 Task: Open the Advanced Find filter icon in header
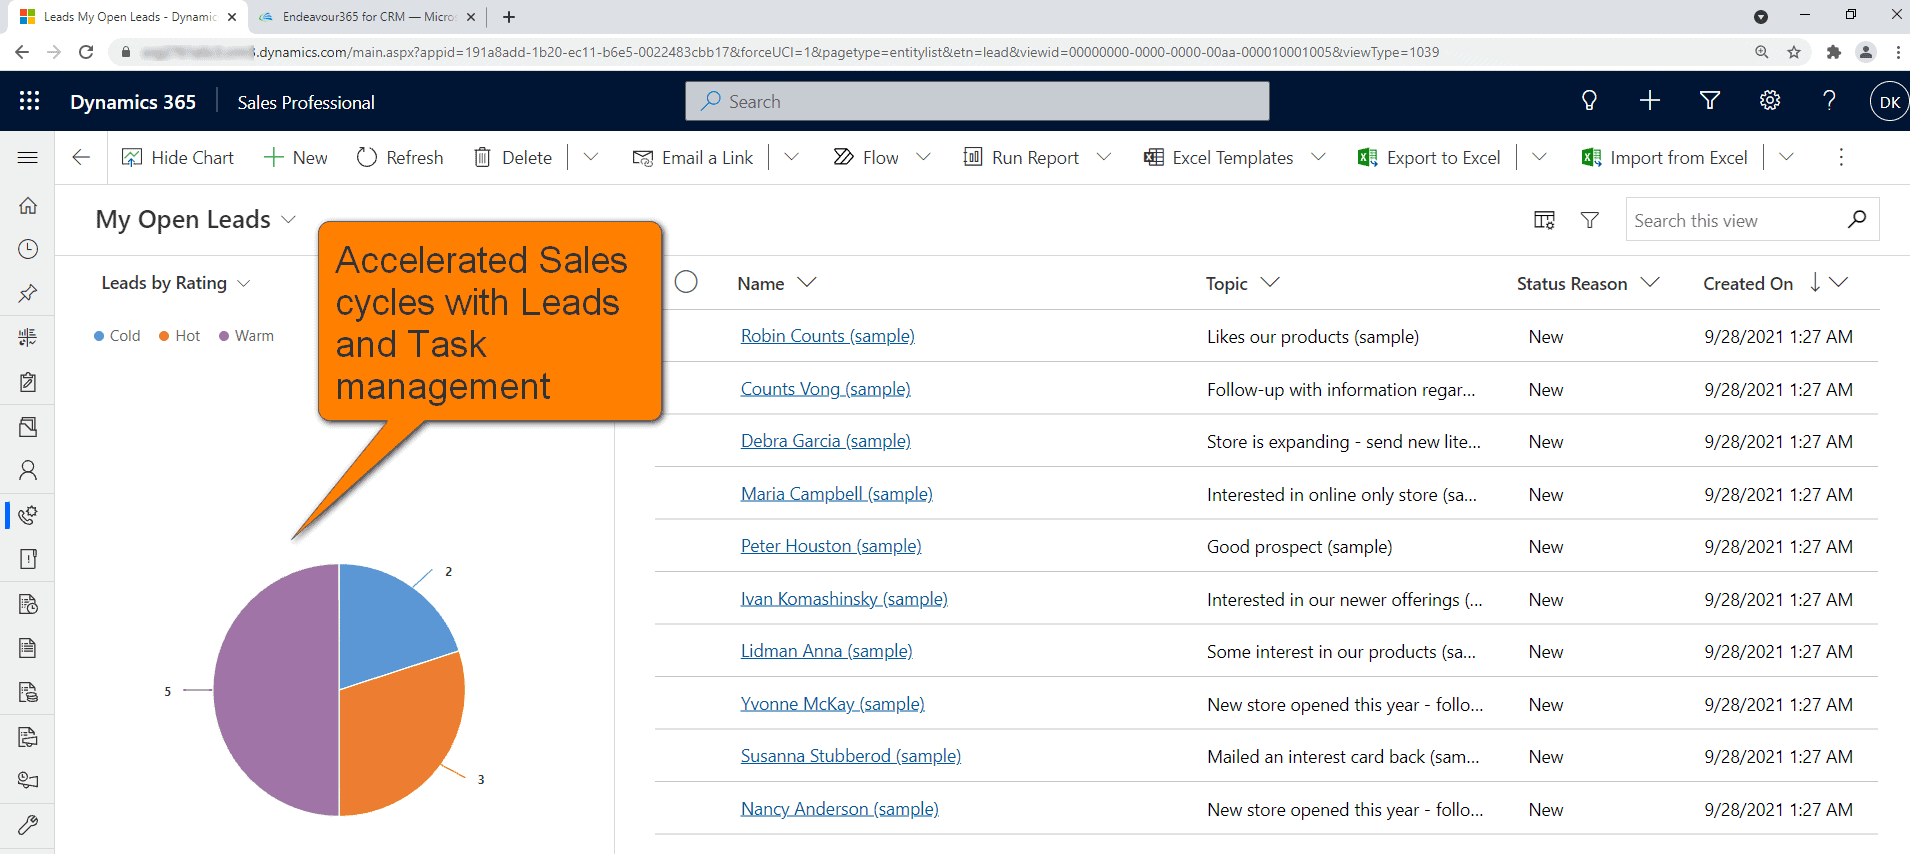pyautogui.click(x=1710, y=101)
